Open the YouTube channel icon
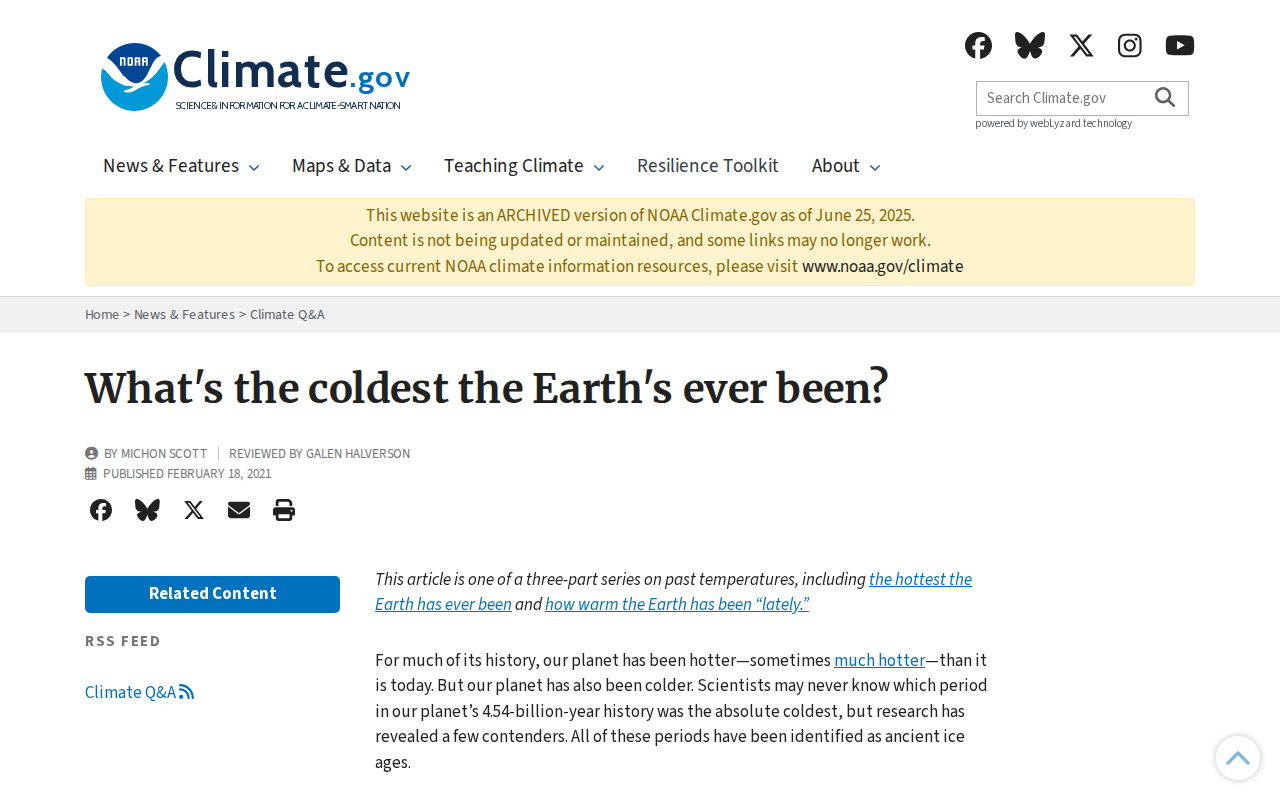 (1180, 45)
